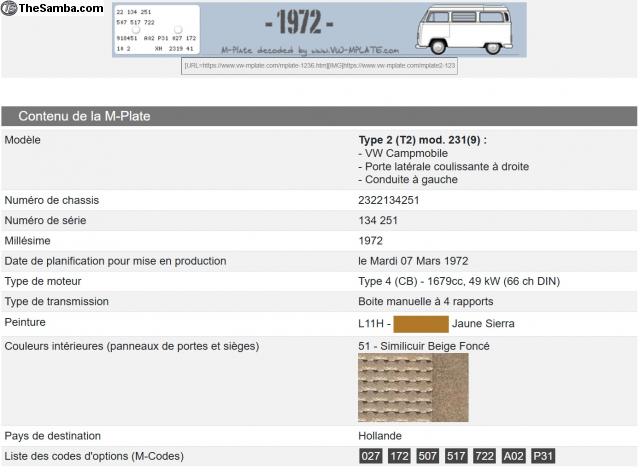Click the 'Hollande' destination country value
This screenshot has width=640, height=475.
(x=380, y=436)
